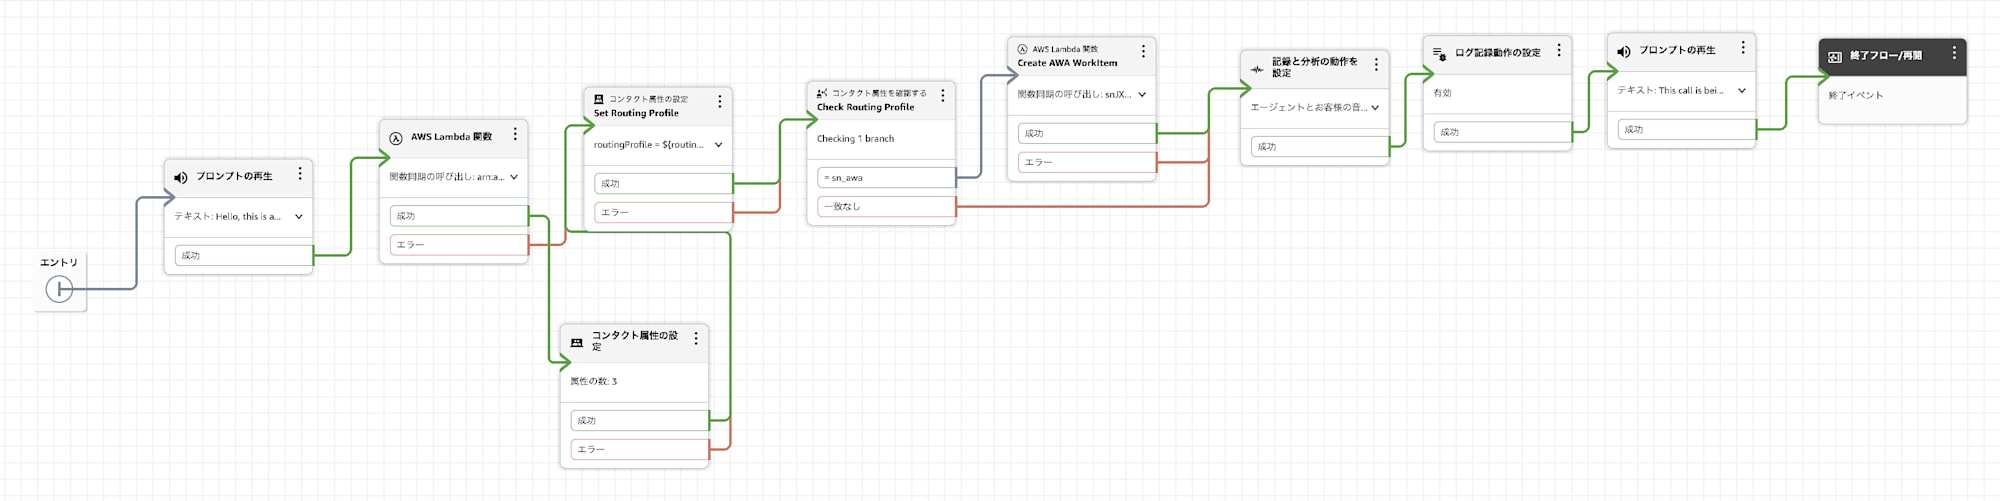Open kebab menu of This call プロンプトの再生 block
The image size is (2000, 501).
pyautogui.click(x=1742, y=47)
